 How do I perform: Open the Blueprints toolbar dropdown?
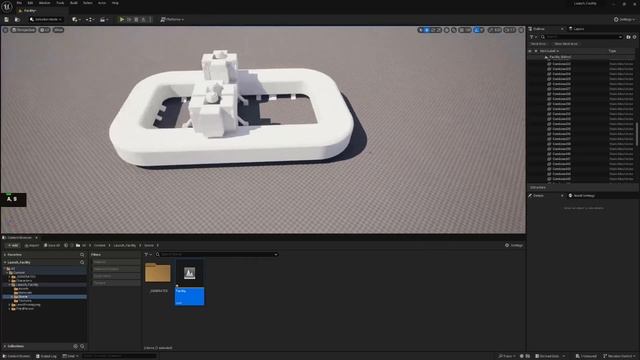pyautogui.click(x=90, y=20)
